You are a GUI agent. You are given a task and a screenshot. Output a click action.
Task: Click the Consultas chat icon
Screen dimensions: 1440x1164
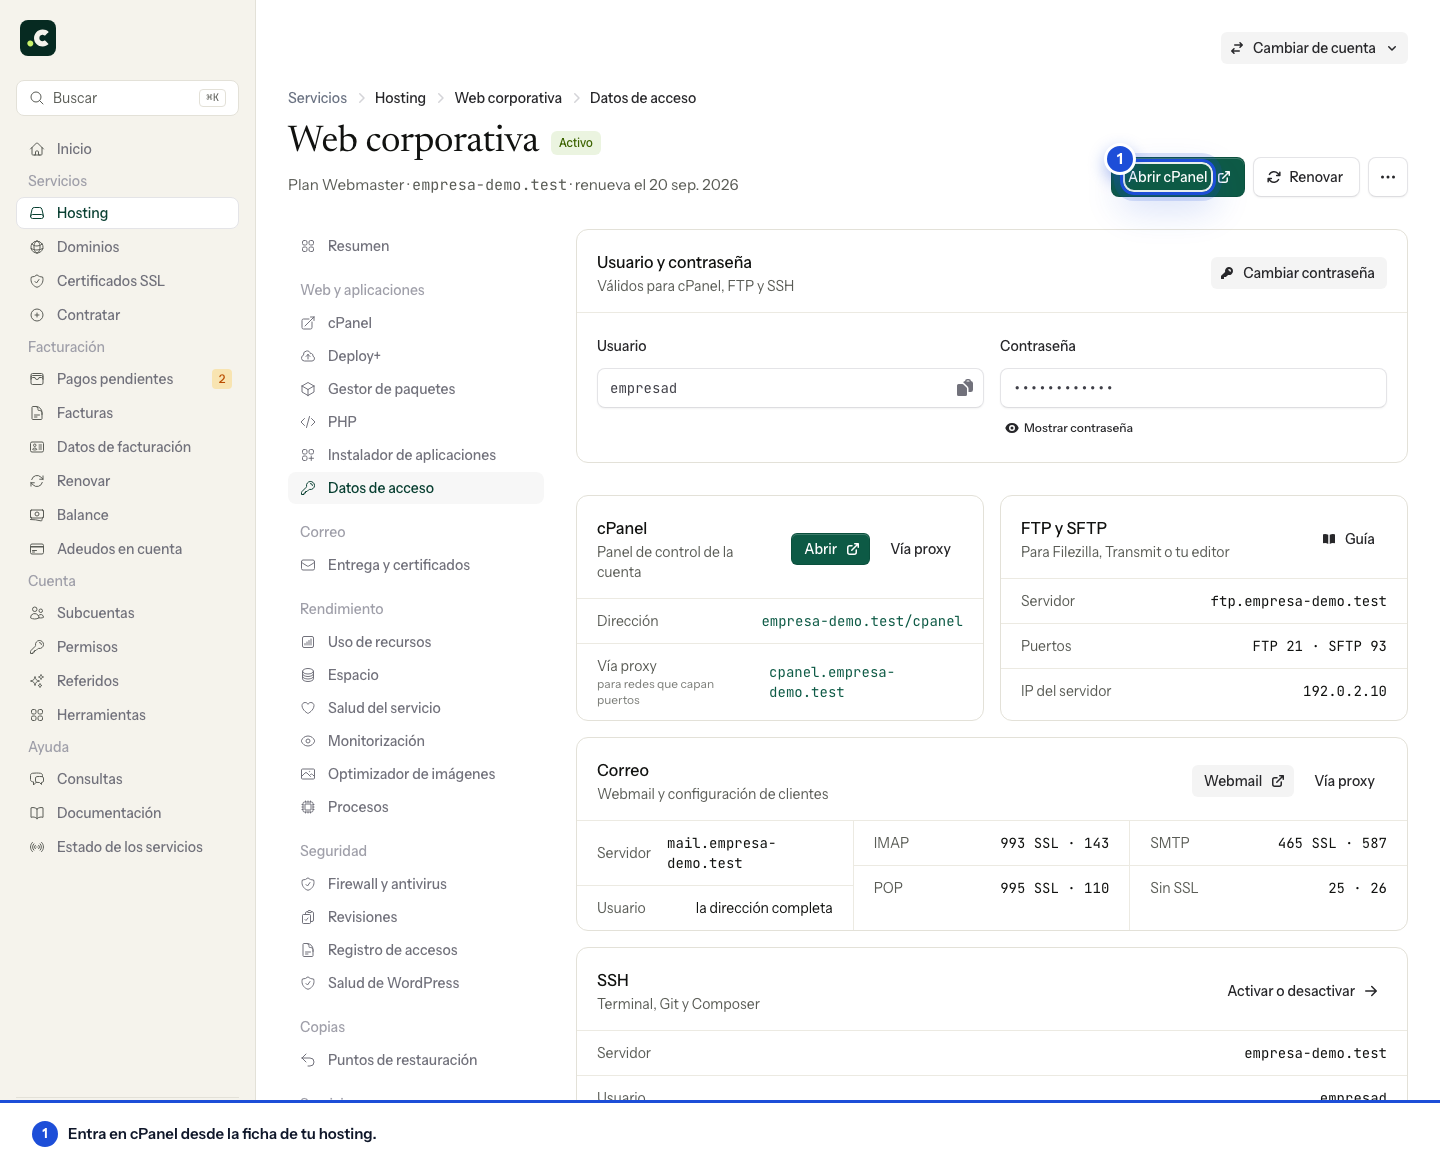tap(37, 779)
